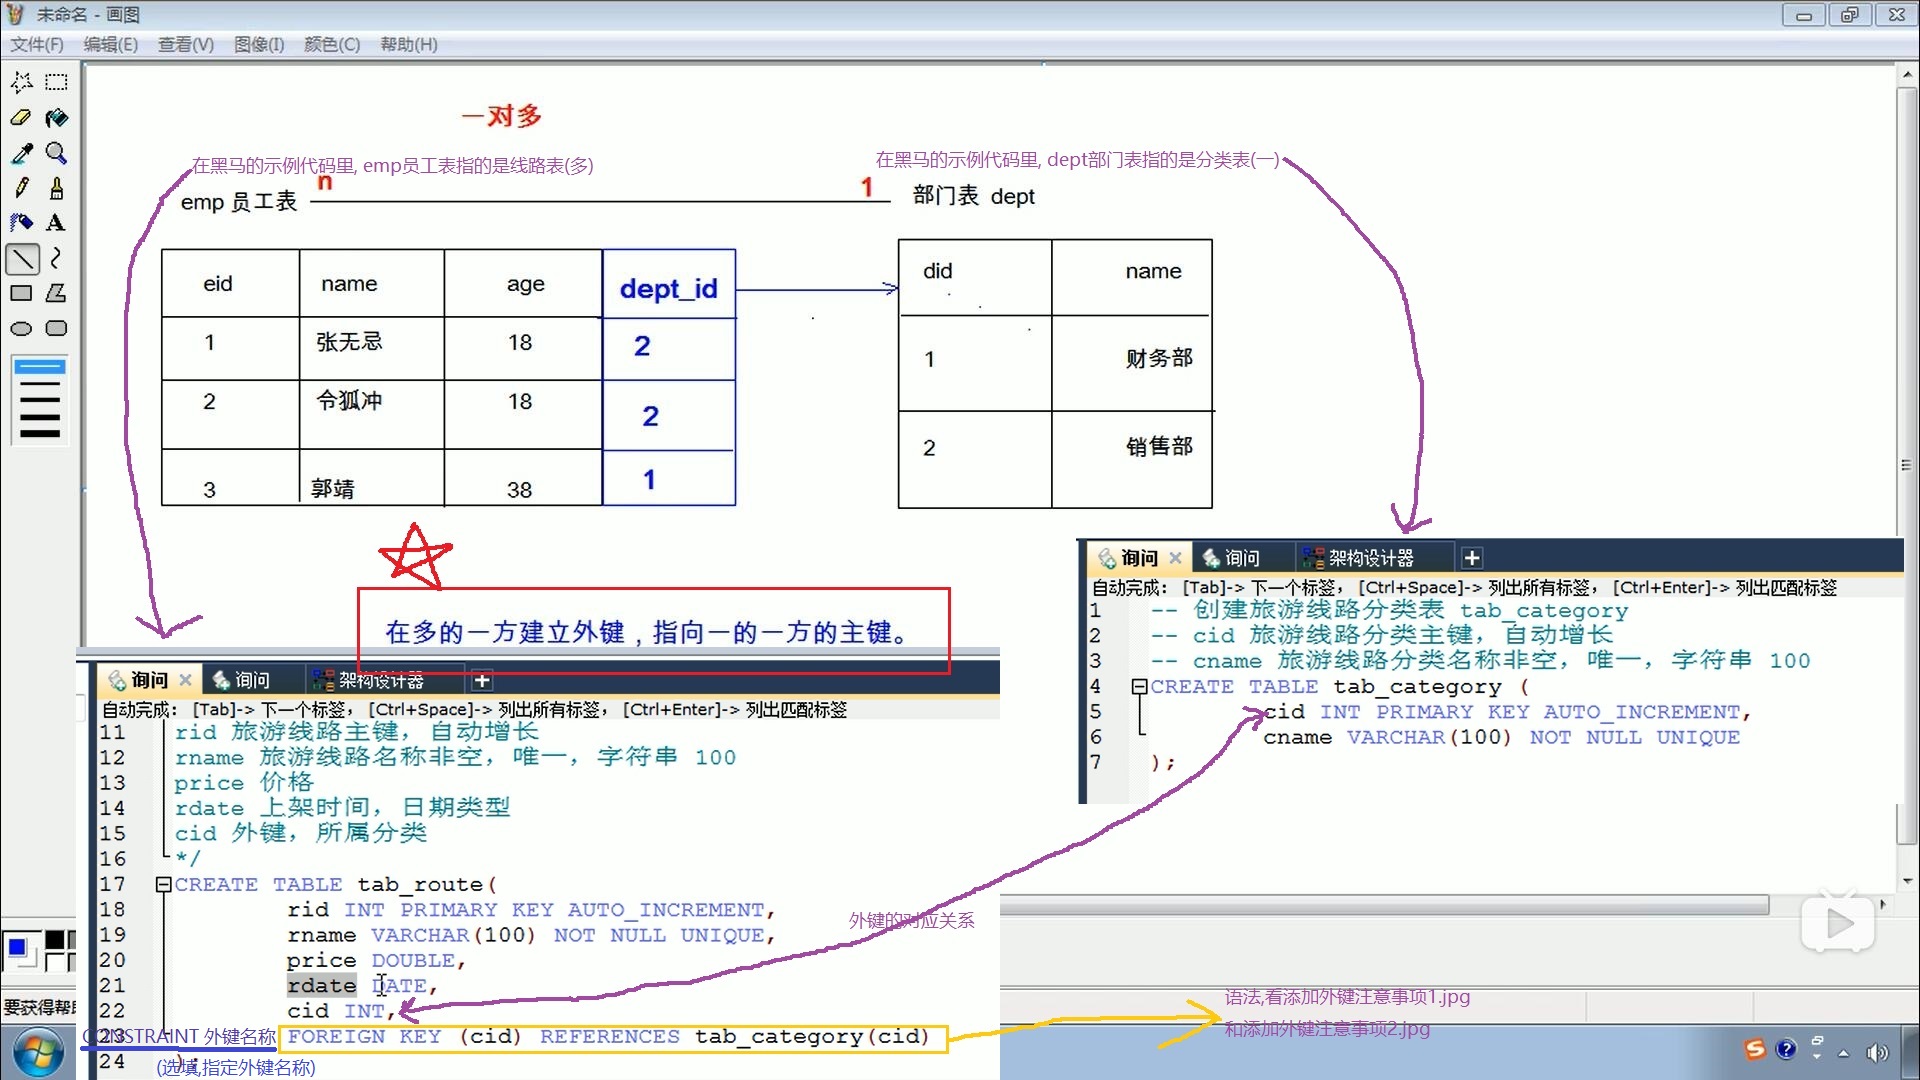The image size is (1920, 1080).
Task: Select the Ellipse tool
Action: [22, 329]
